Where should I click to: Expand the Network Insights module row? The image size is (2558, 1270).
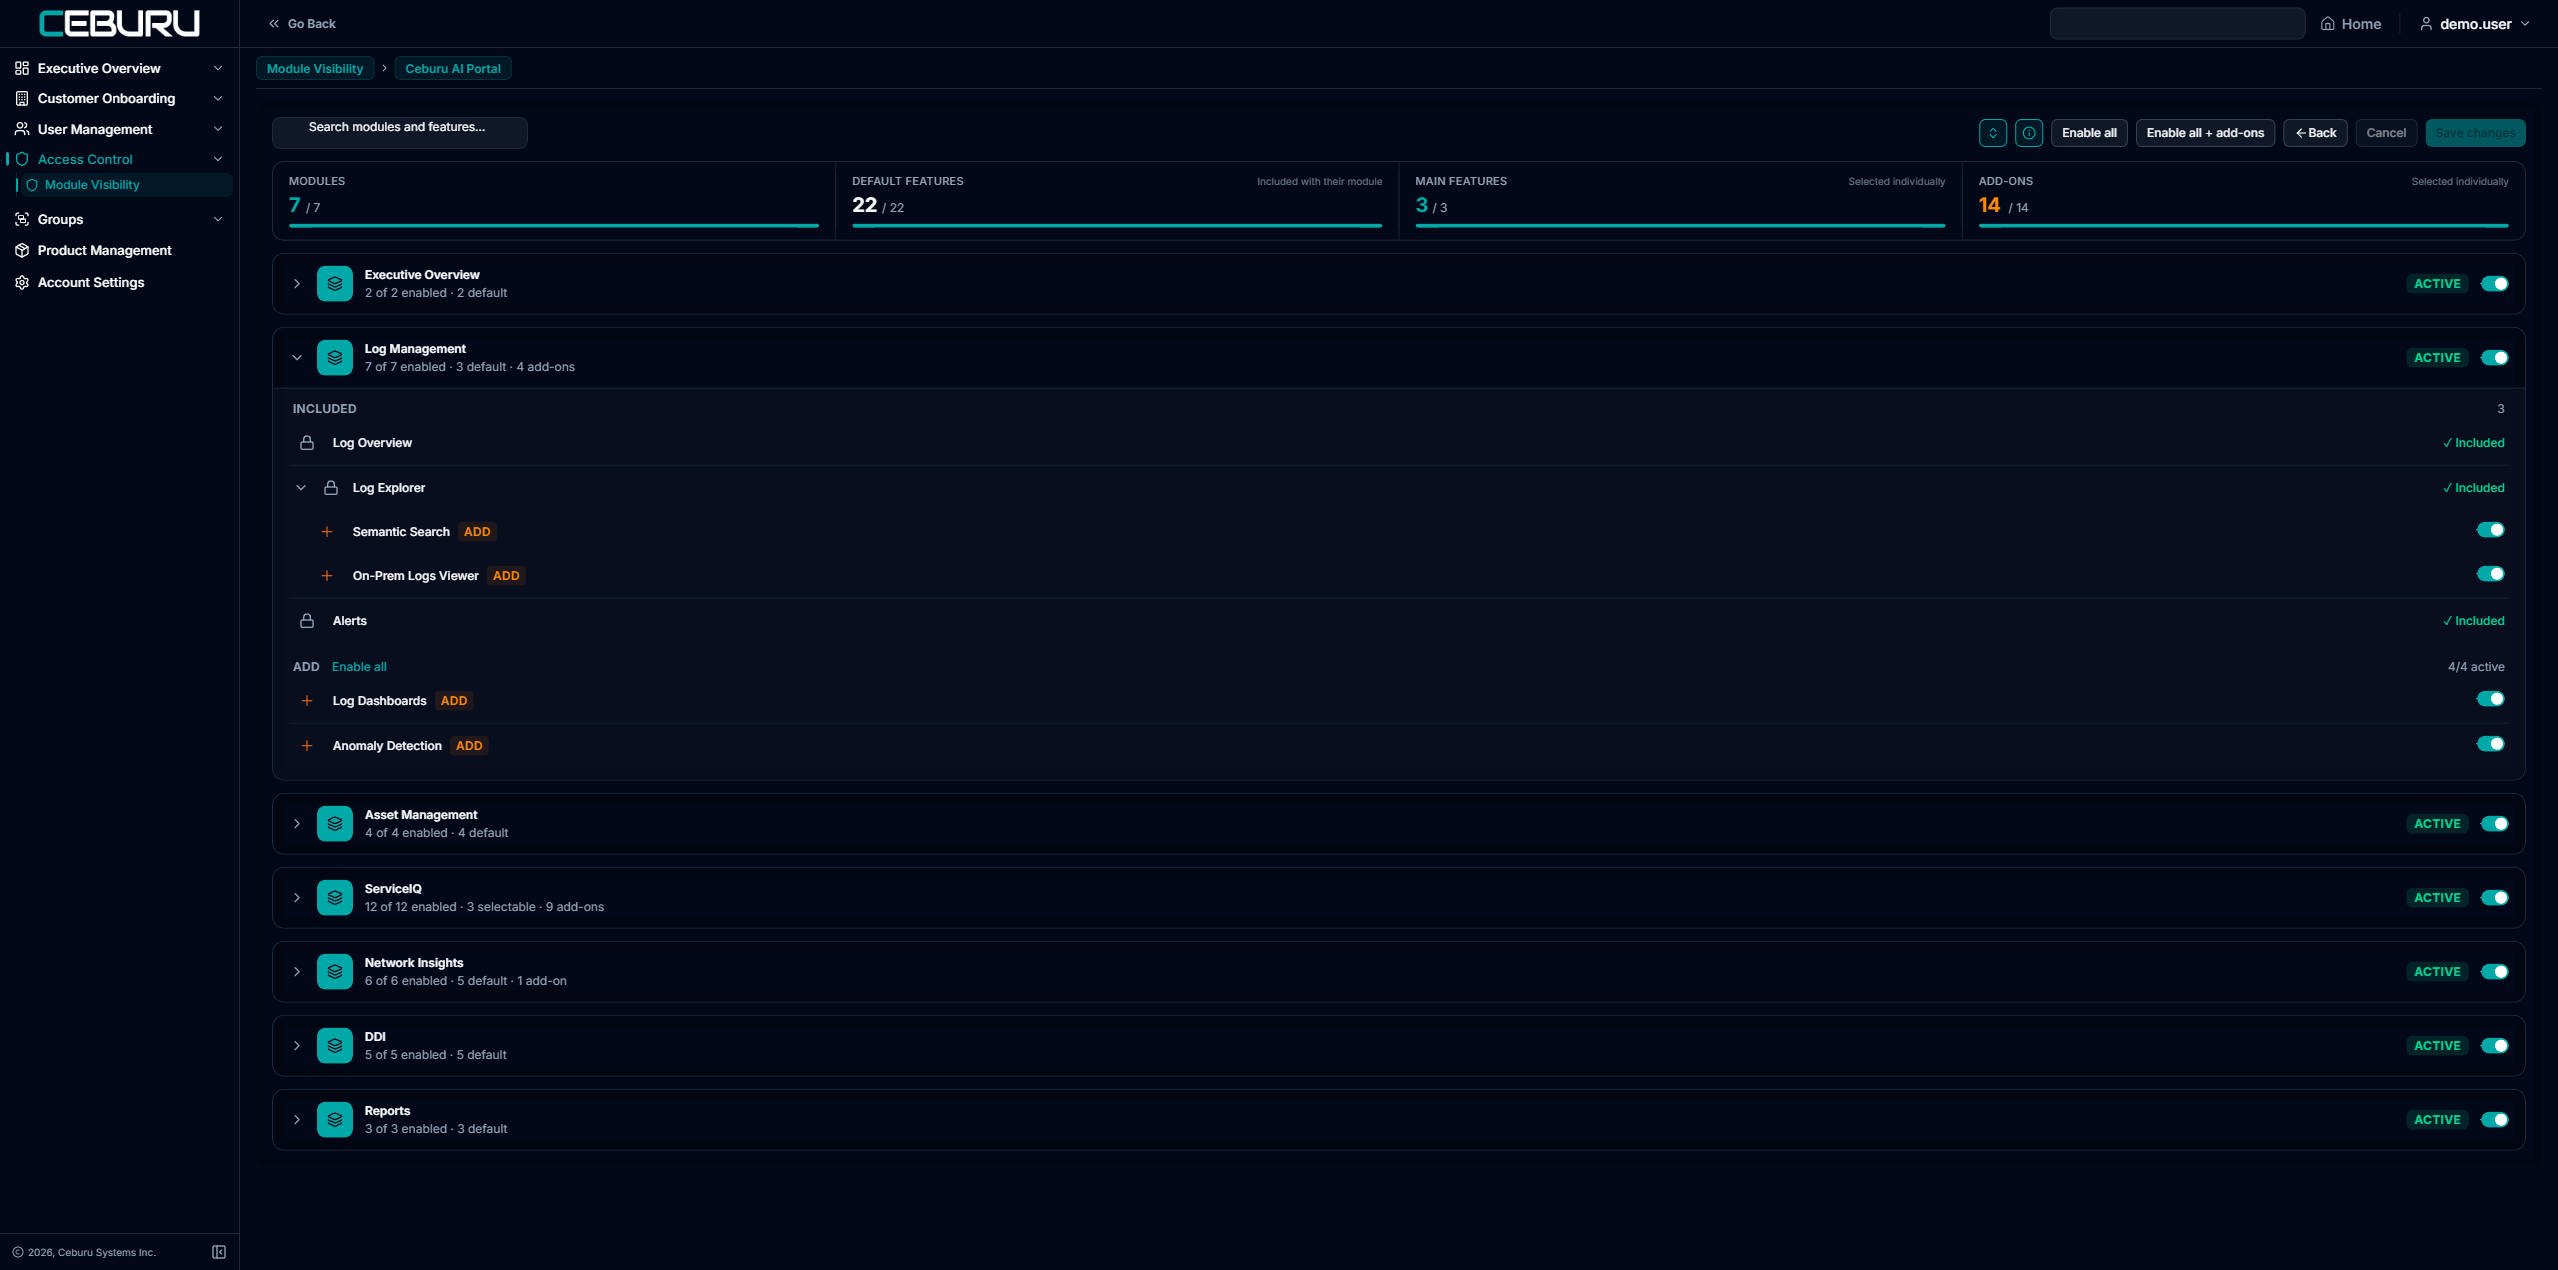(x=297, y=972)
